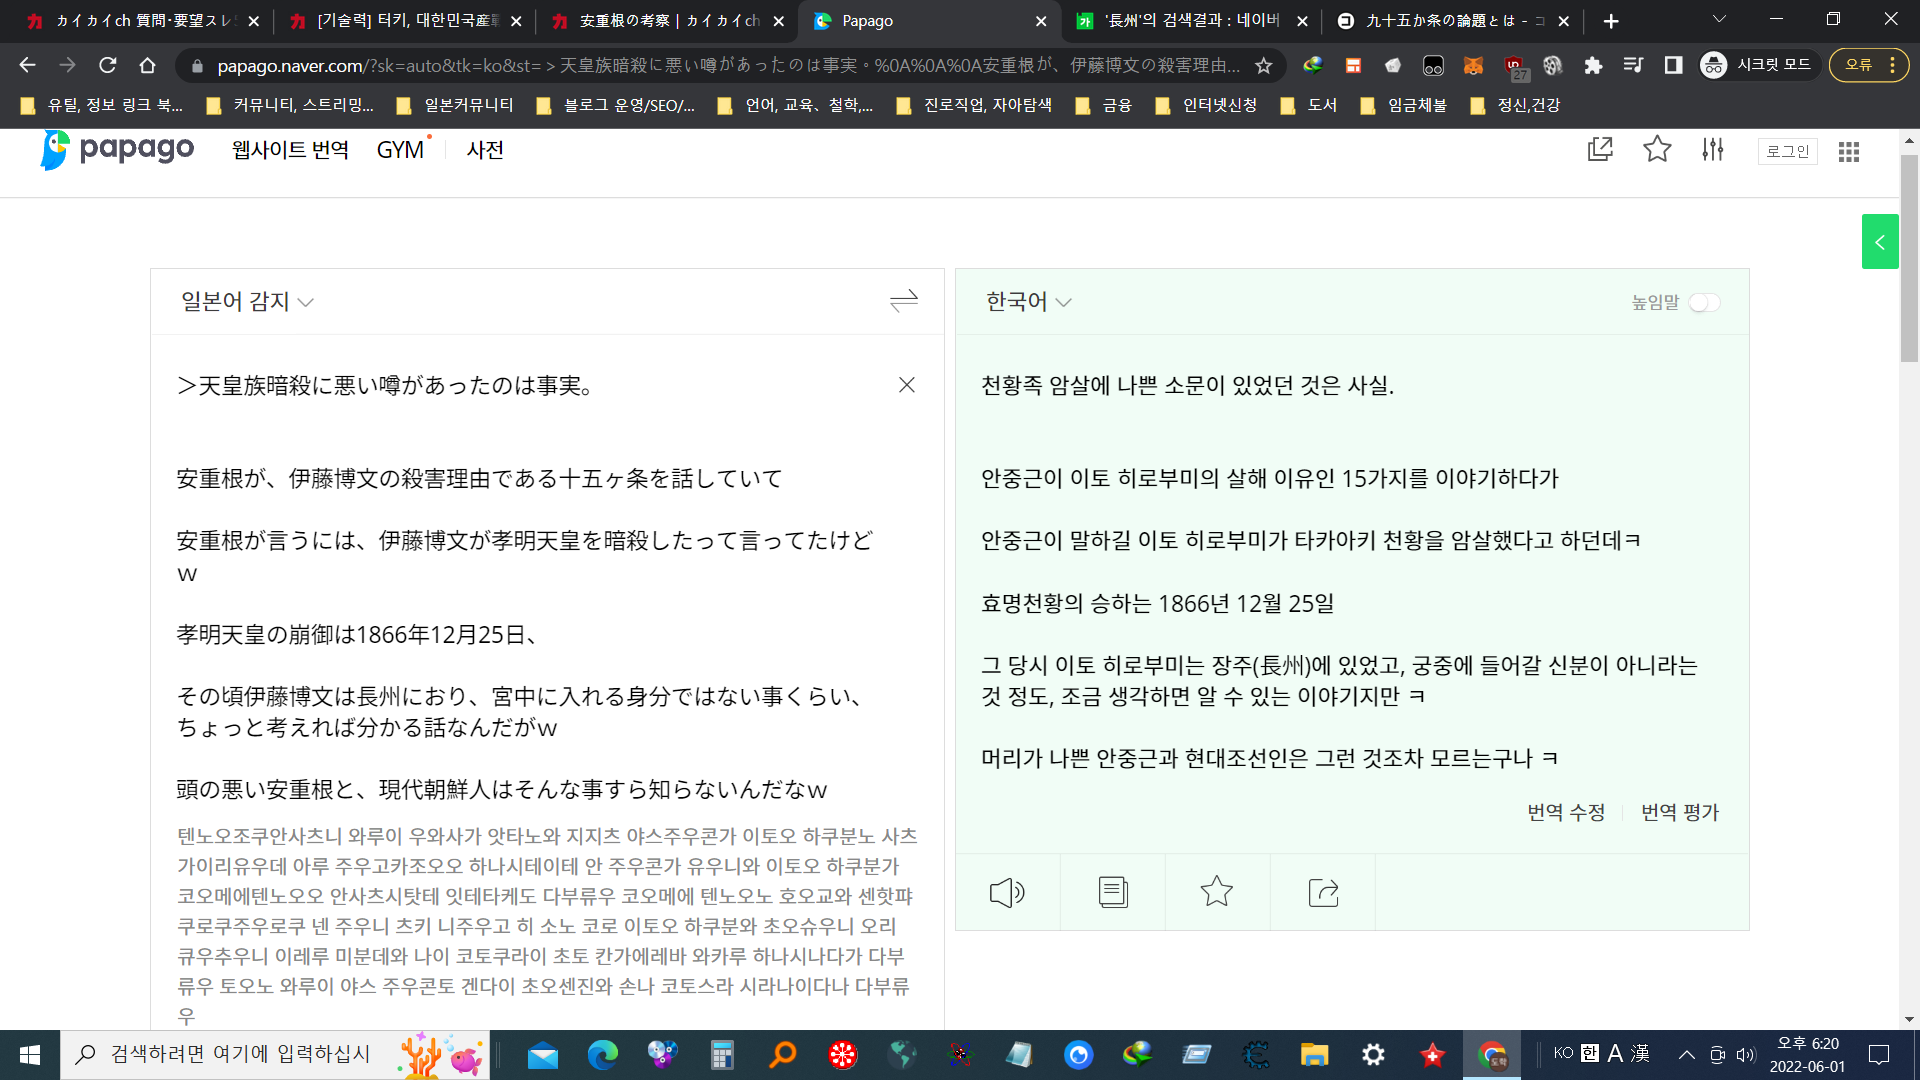Click the copy translation document icon

tap(1112, 892)
